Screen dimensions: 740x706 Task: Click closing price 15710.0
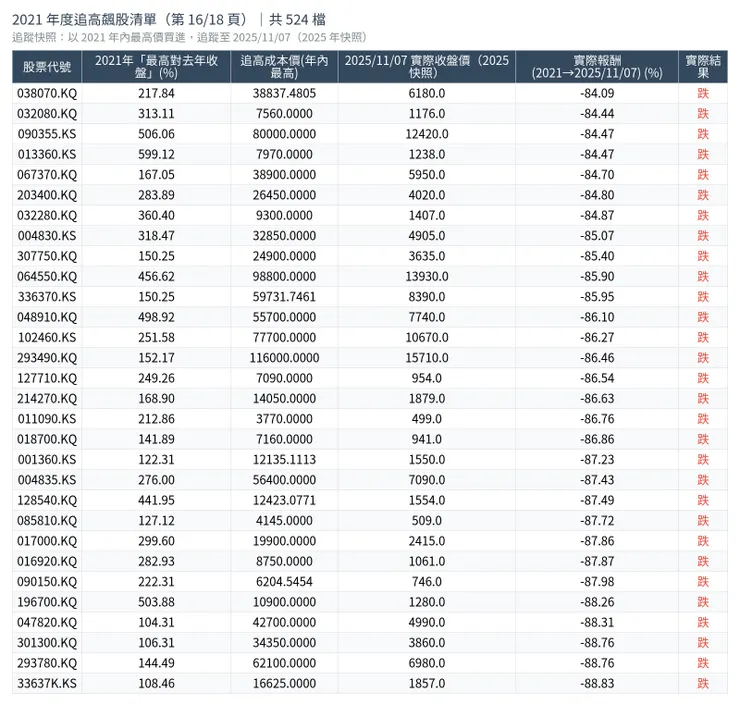pyautogui.click(x=427, y=358)
